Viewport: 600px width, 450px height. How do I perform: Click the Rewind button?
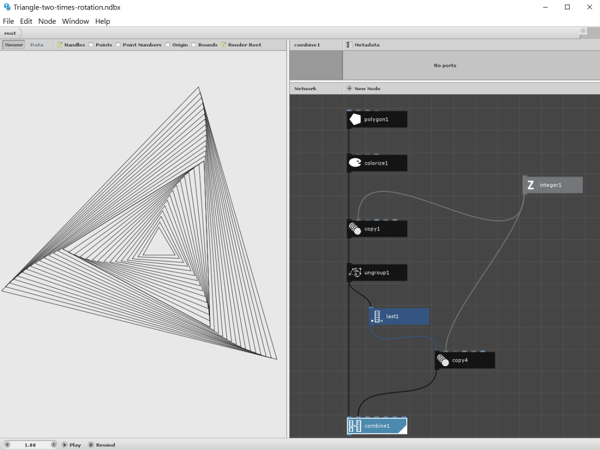(x=102, y=445)
